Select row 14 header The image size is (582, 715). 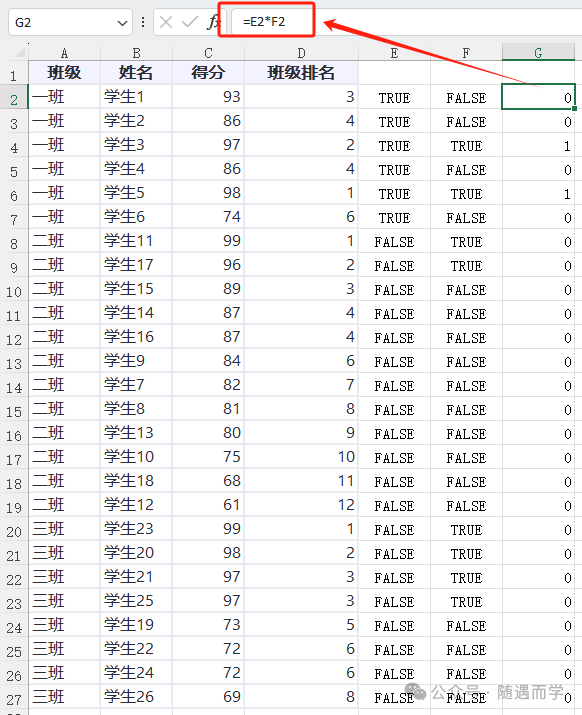point(14,388)
